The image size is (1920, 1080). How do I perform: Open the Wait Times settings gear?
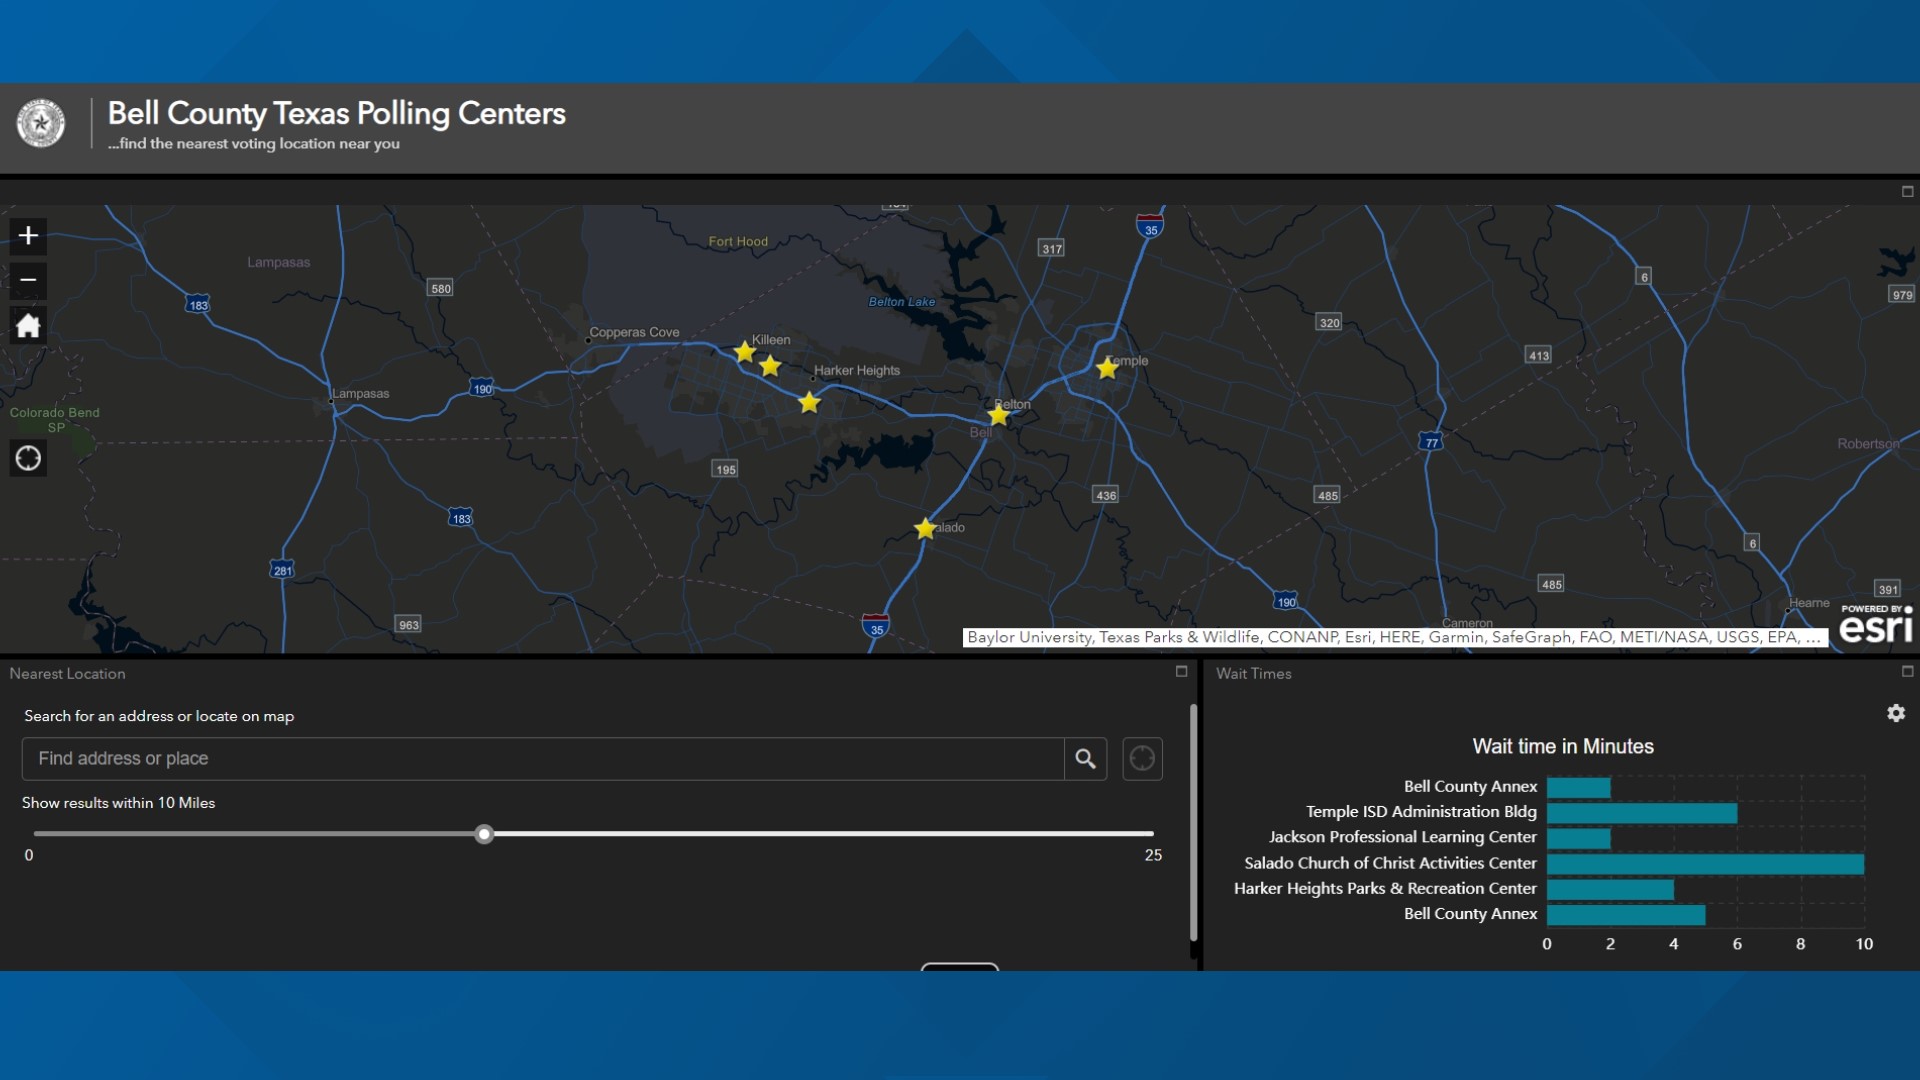[1898, 713]
